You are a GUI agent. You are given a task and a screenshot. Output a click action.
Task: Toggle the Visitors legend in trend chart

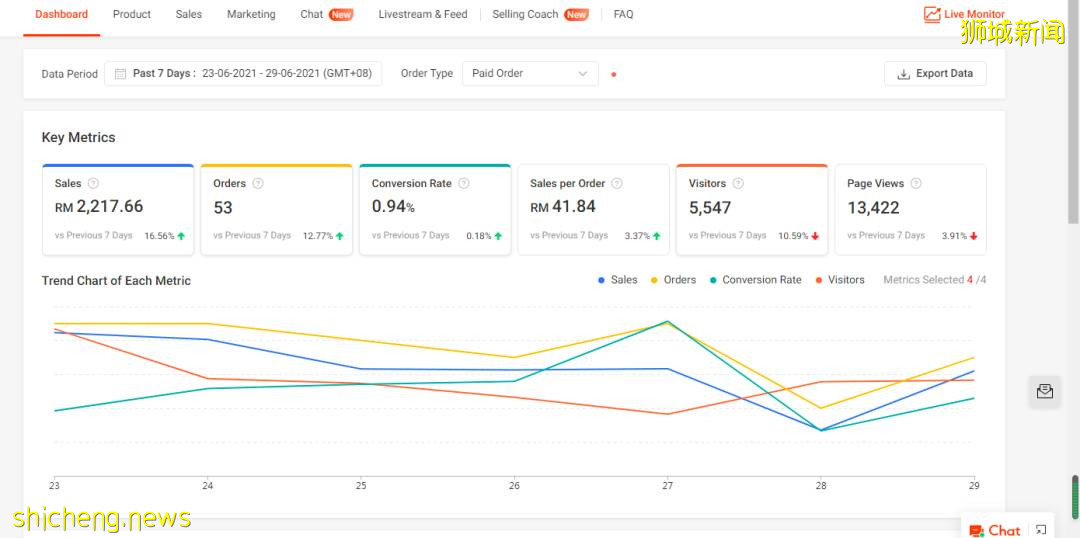pyautogui.click(x=839, y=280)
